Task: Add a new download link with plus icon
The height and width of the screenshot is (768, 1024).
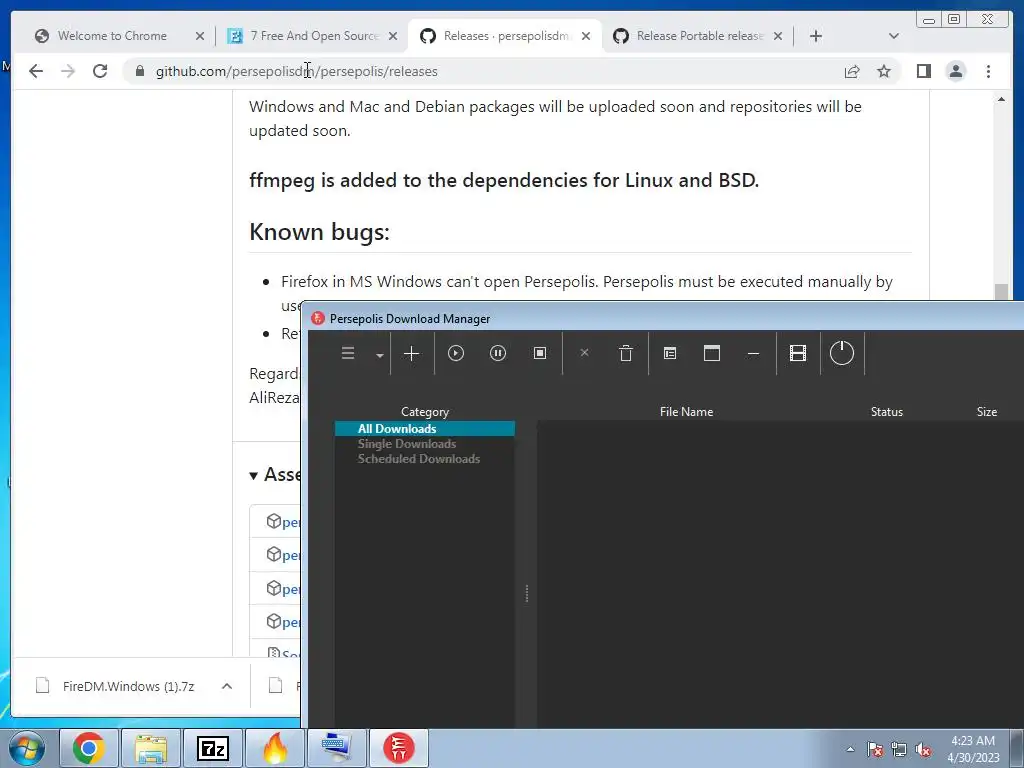Action: 411,354
